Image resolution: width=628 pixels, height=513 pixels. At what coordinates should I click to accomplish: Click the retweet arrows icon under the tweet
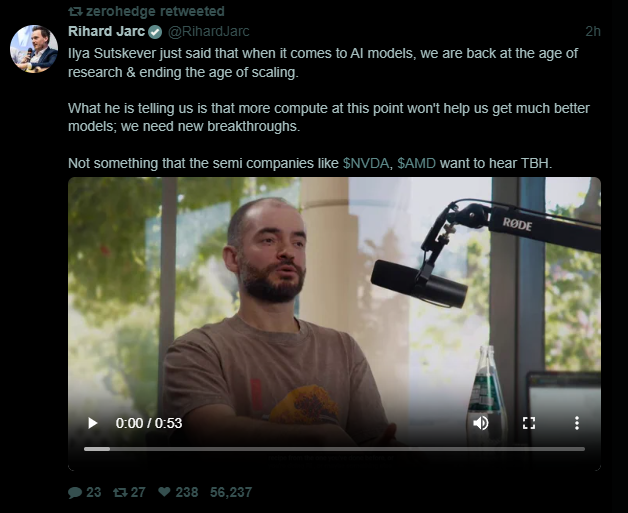[x=120, y=492]
